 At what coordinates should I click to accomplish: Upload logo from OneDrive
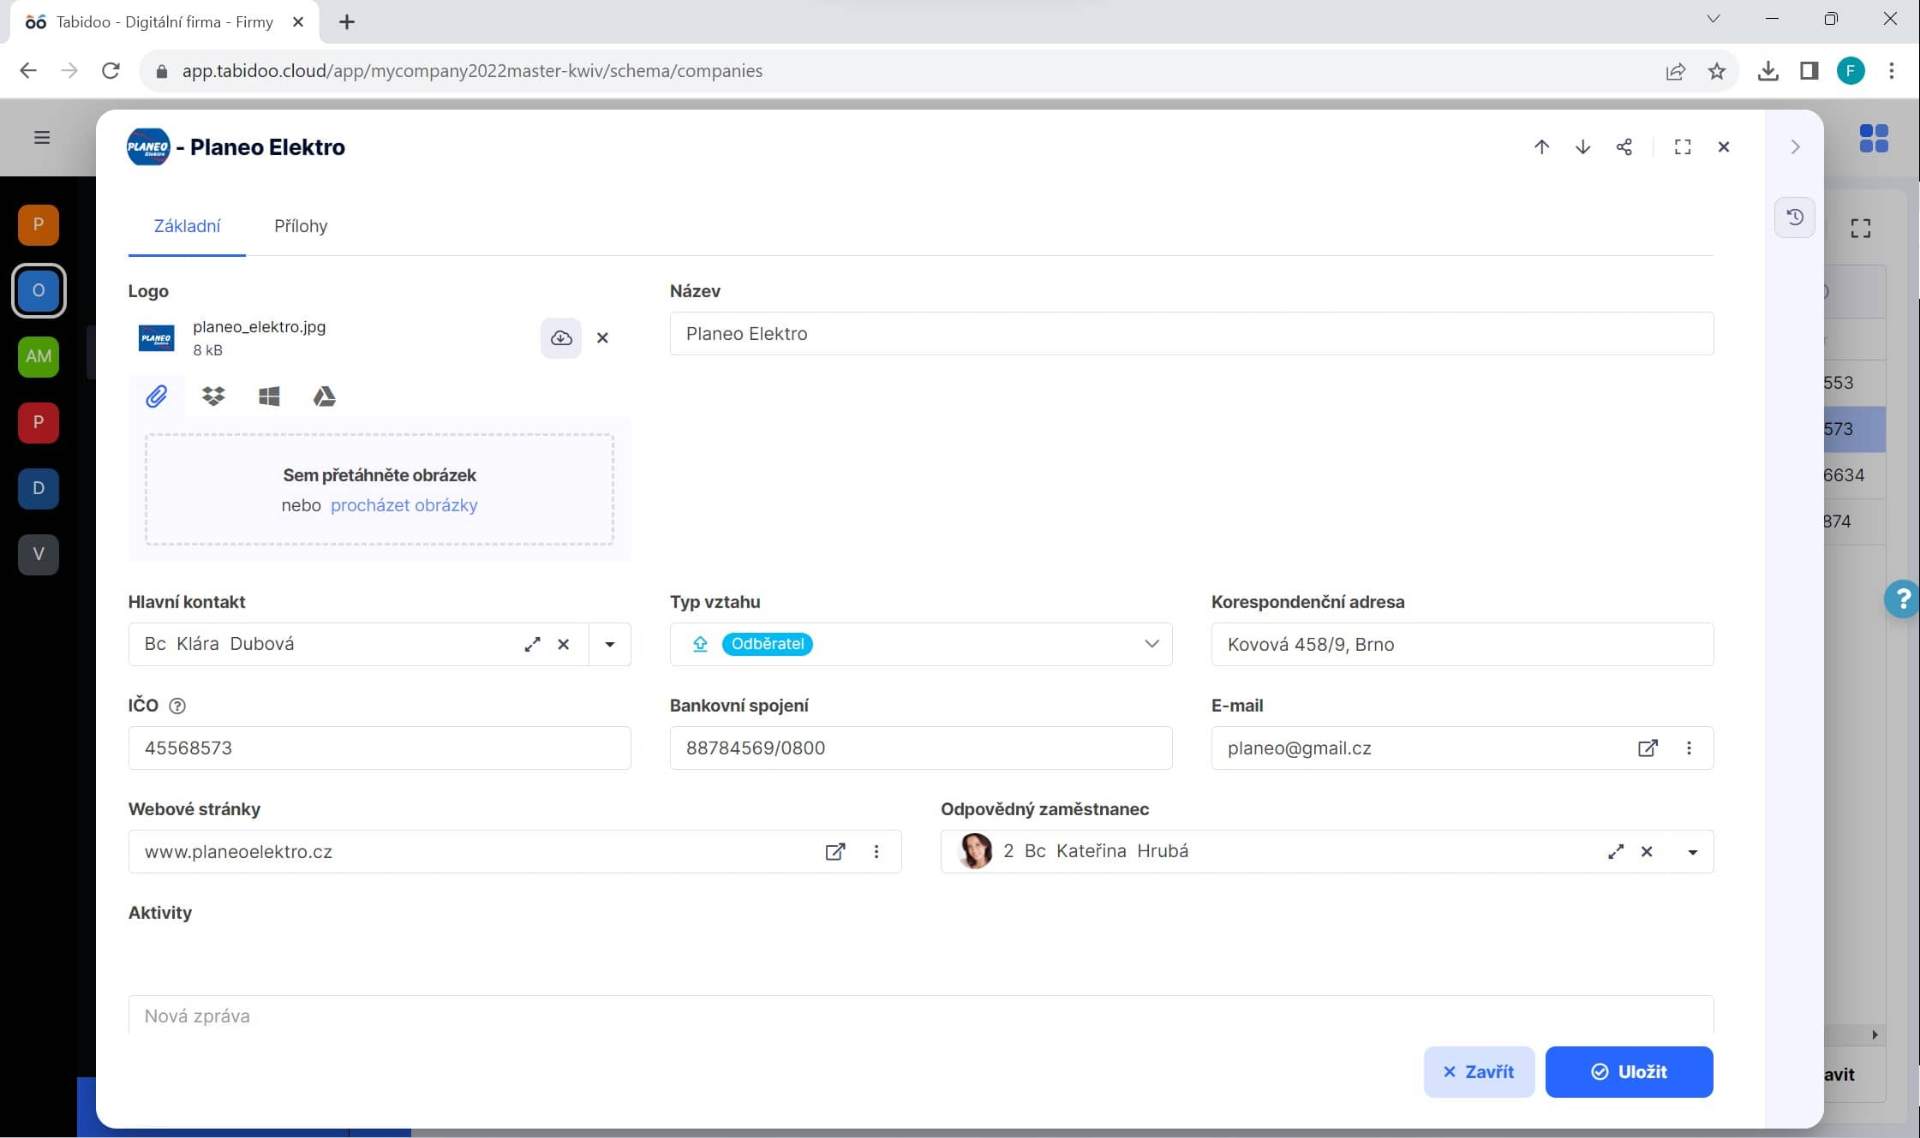(268, 396)
